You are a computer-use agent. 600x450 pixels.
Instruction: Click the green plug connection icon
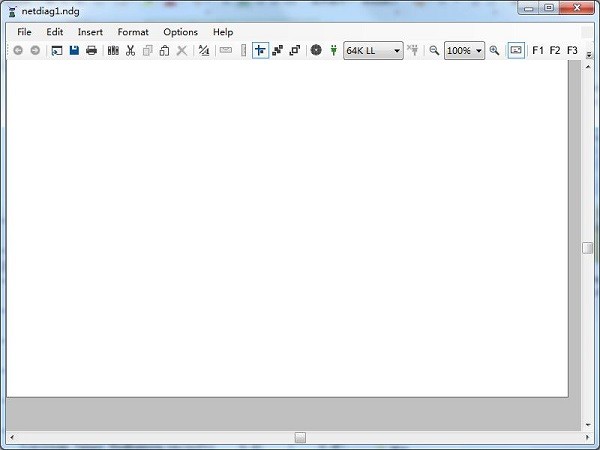coord(334,50)
